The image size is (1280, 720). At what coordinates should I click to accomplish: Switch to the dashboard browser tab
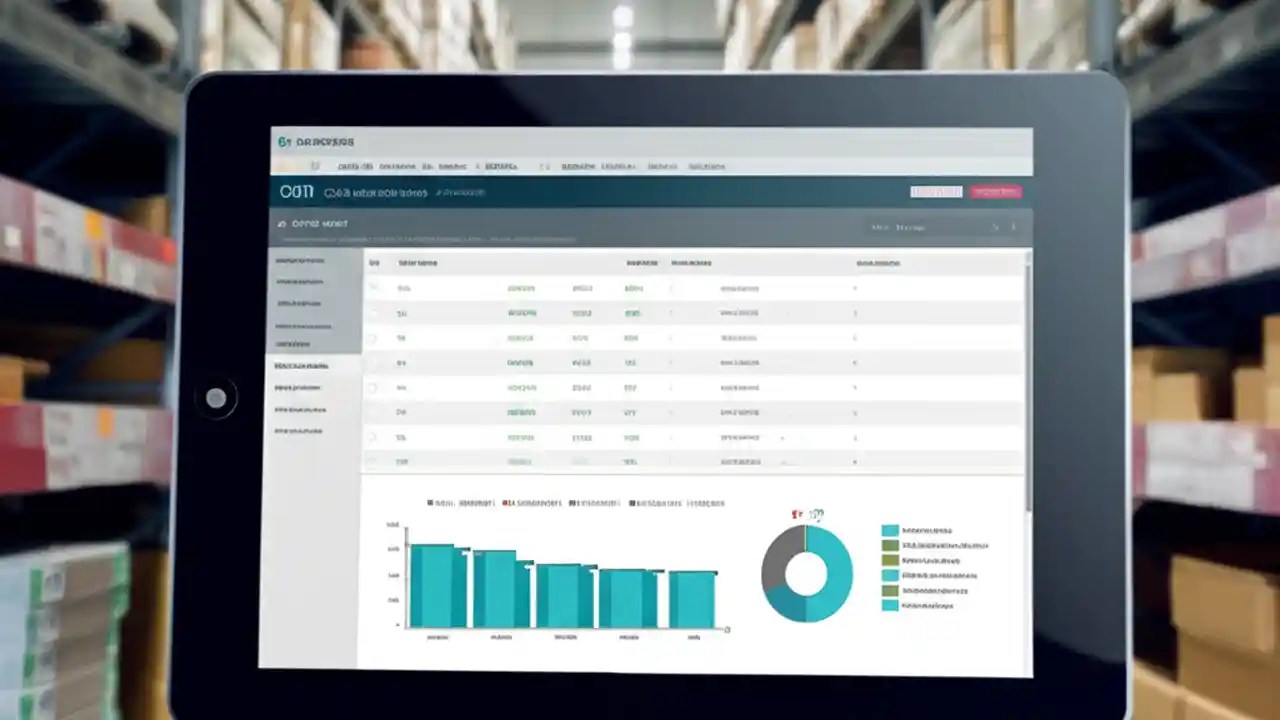pyautogui.click(x=322, y=141)
